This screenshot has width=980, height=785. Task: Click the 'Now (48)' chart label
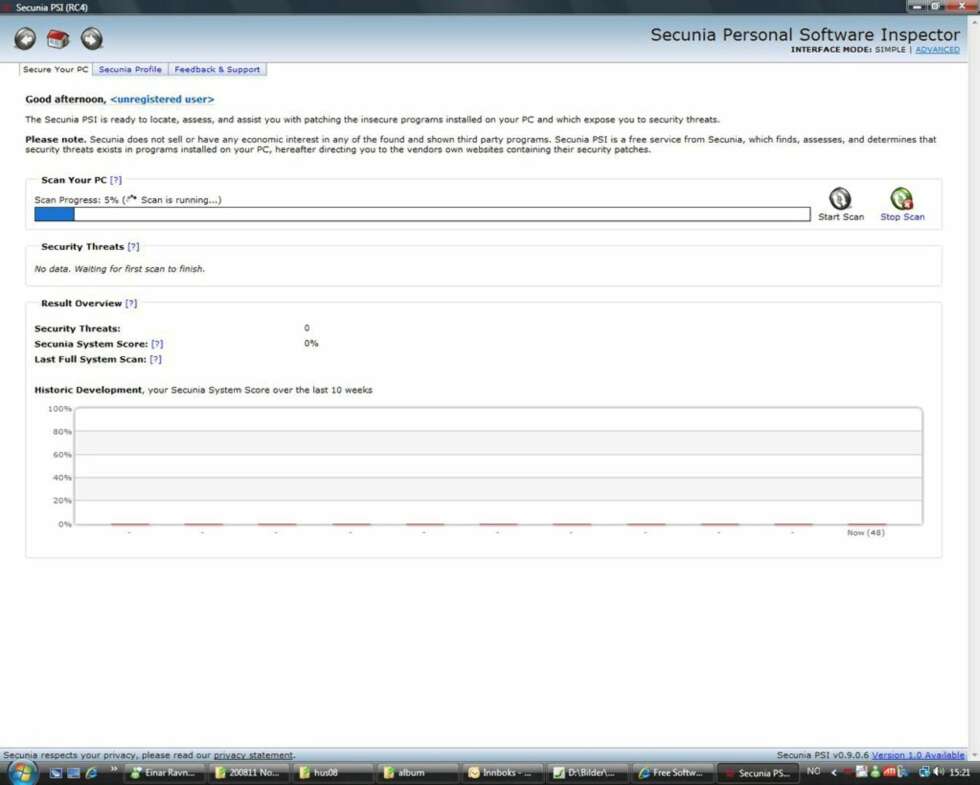(866, 532)
